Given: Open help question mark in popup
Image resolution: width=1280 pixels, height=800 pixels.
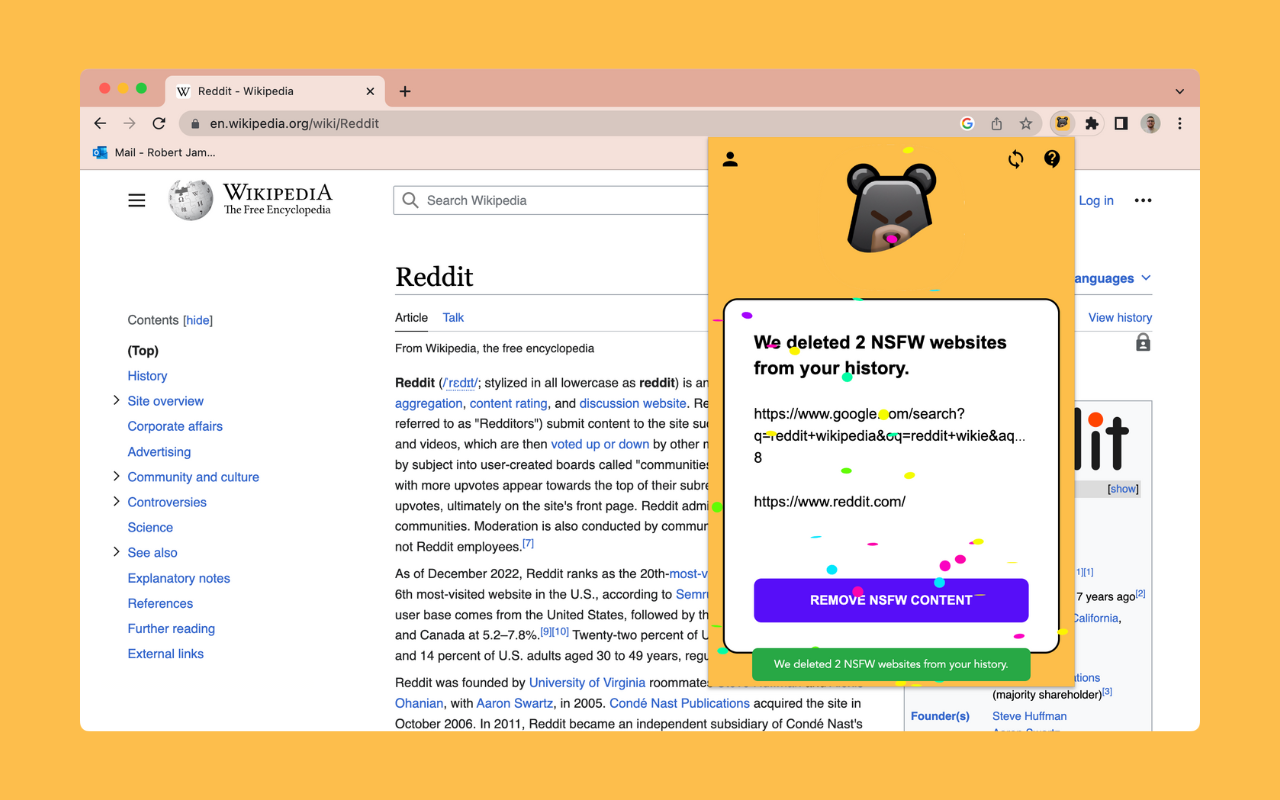Looking at the screenshot, I should 1052,158.
